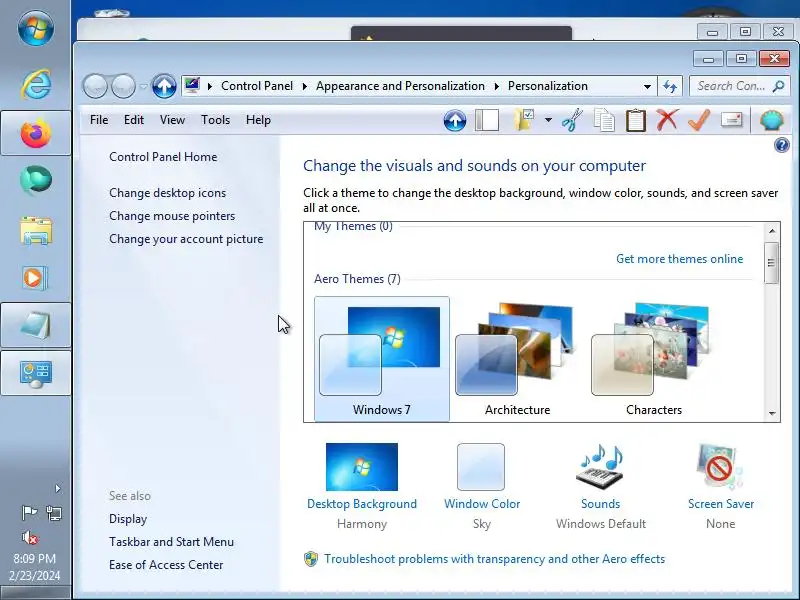Click the blue Help question mark icon
Screen dimensions: 800x600
click(782, 145)
